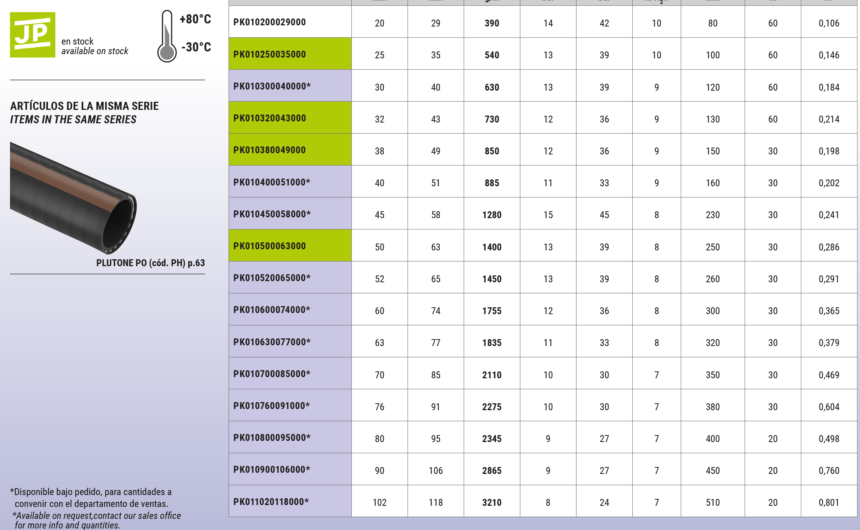This screenshot has height=530, width=860.
Task: Click the 'ITEMS IN THE SAME SERIES' heading
Action: [x=73, y=120]
